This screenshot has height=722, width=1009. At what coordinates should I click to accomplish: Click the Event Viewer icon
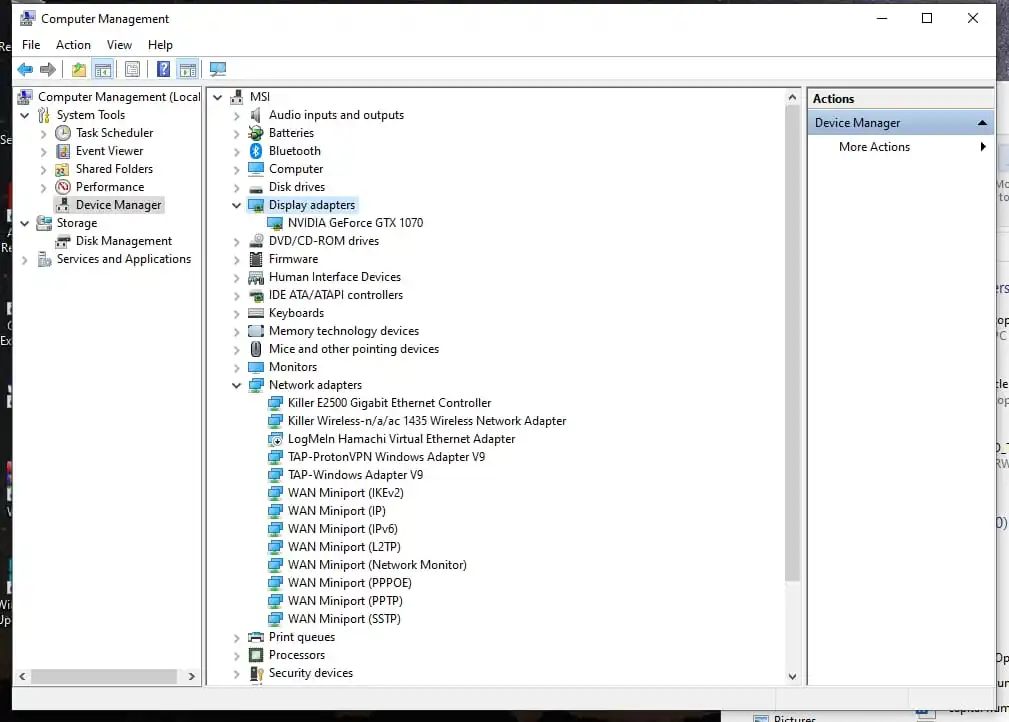coord(63,151)
